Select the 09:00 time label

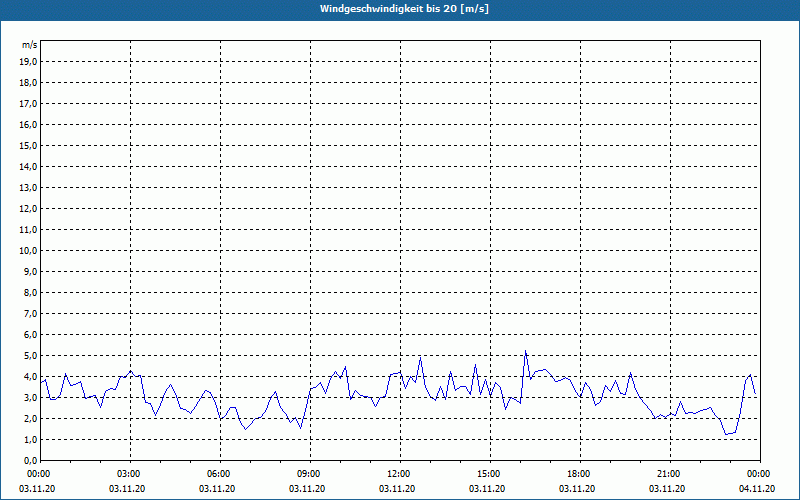tap(310, 474)
